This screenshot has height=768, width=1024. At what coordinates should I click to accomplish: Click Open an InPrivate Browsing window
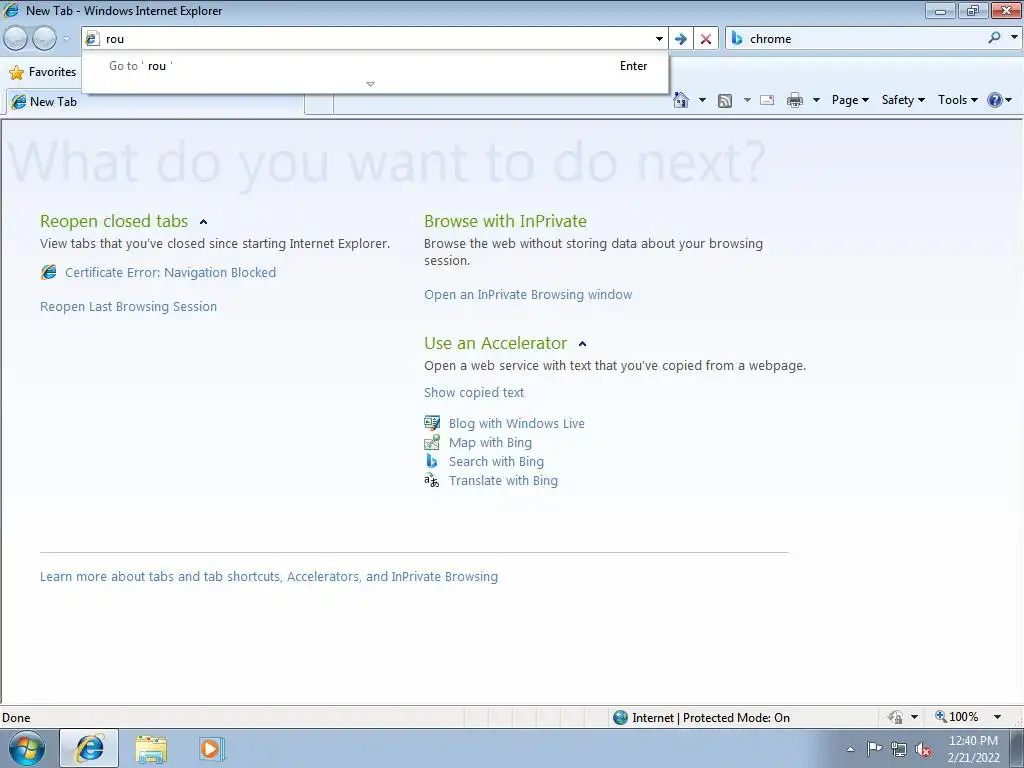(x=528, y=295)
